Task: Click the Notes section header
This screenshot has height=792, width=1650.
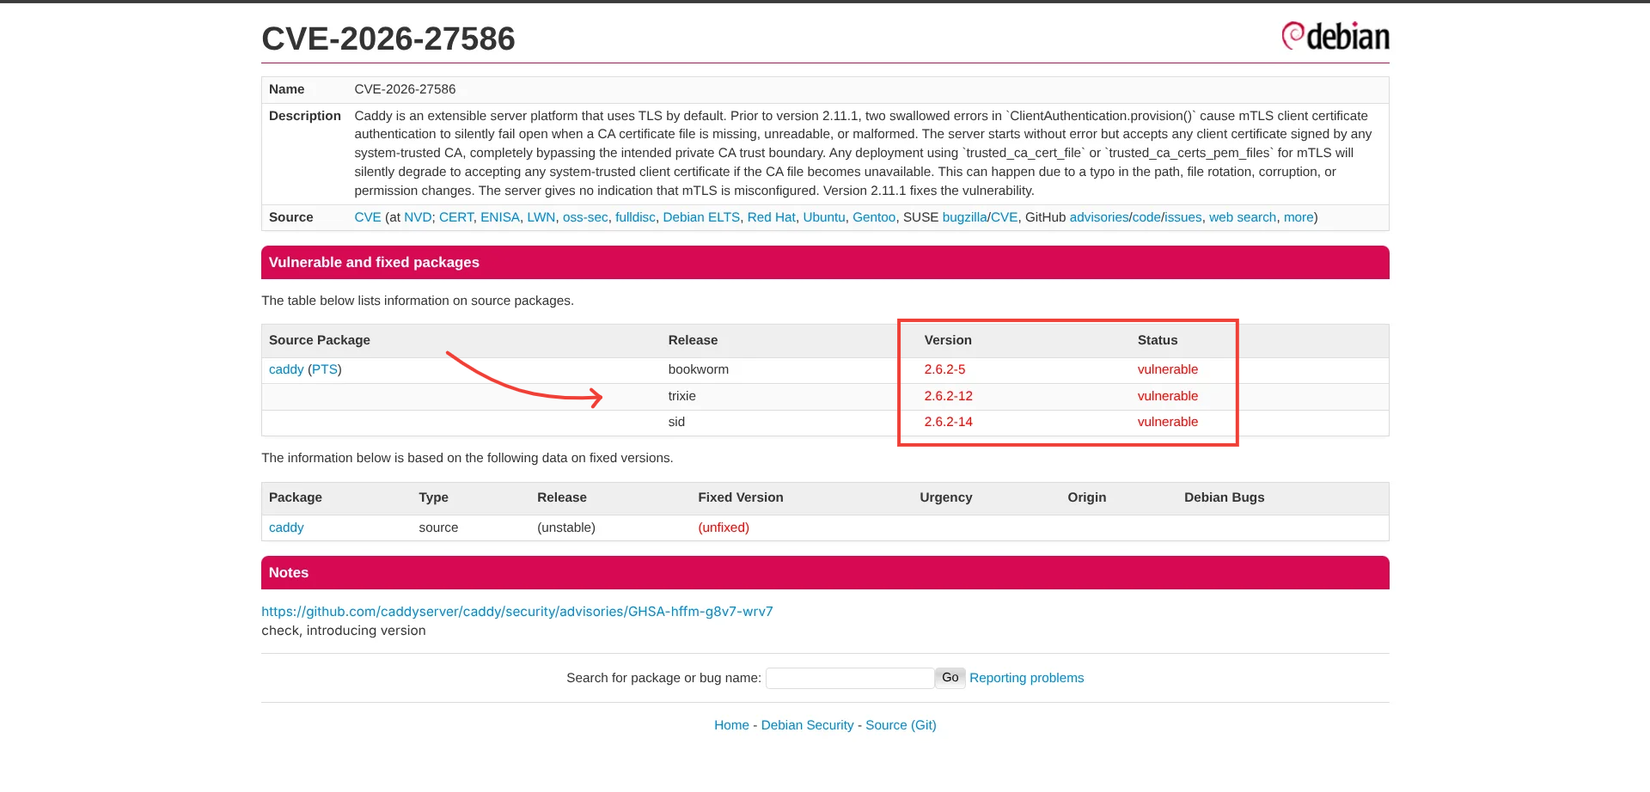Action: tap(825, 572)
